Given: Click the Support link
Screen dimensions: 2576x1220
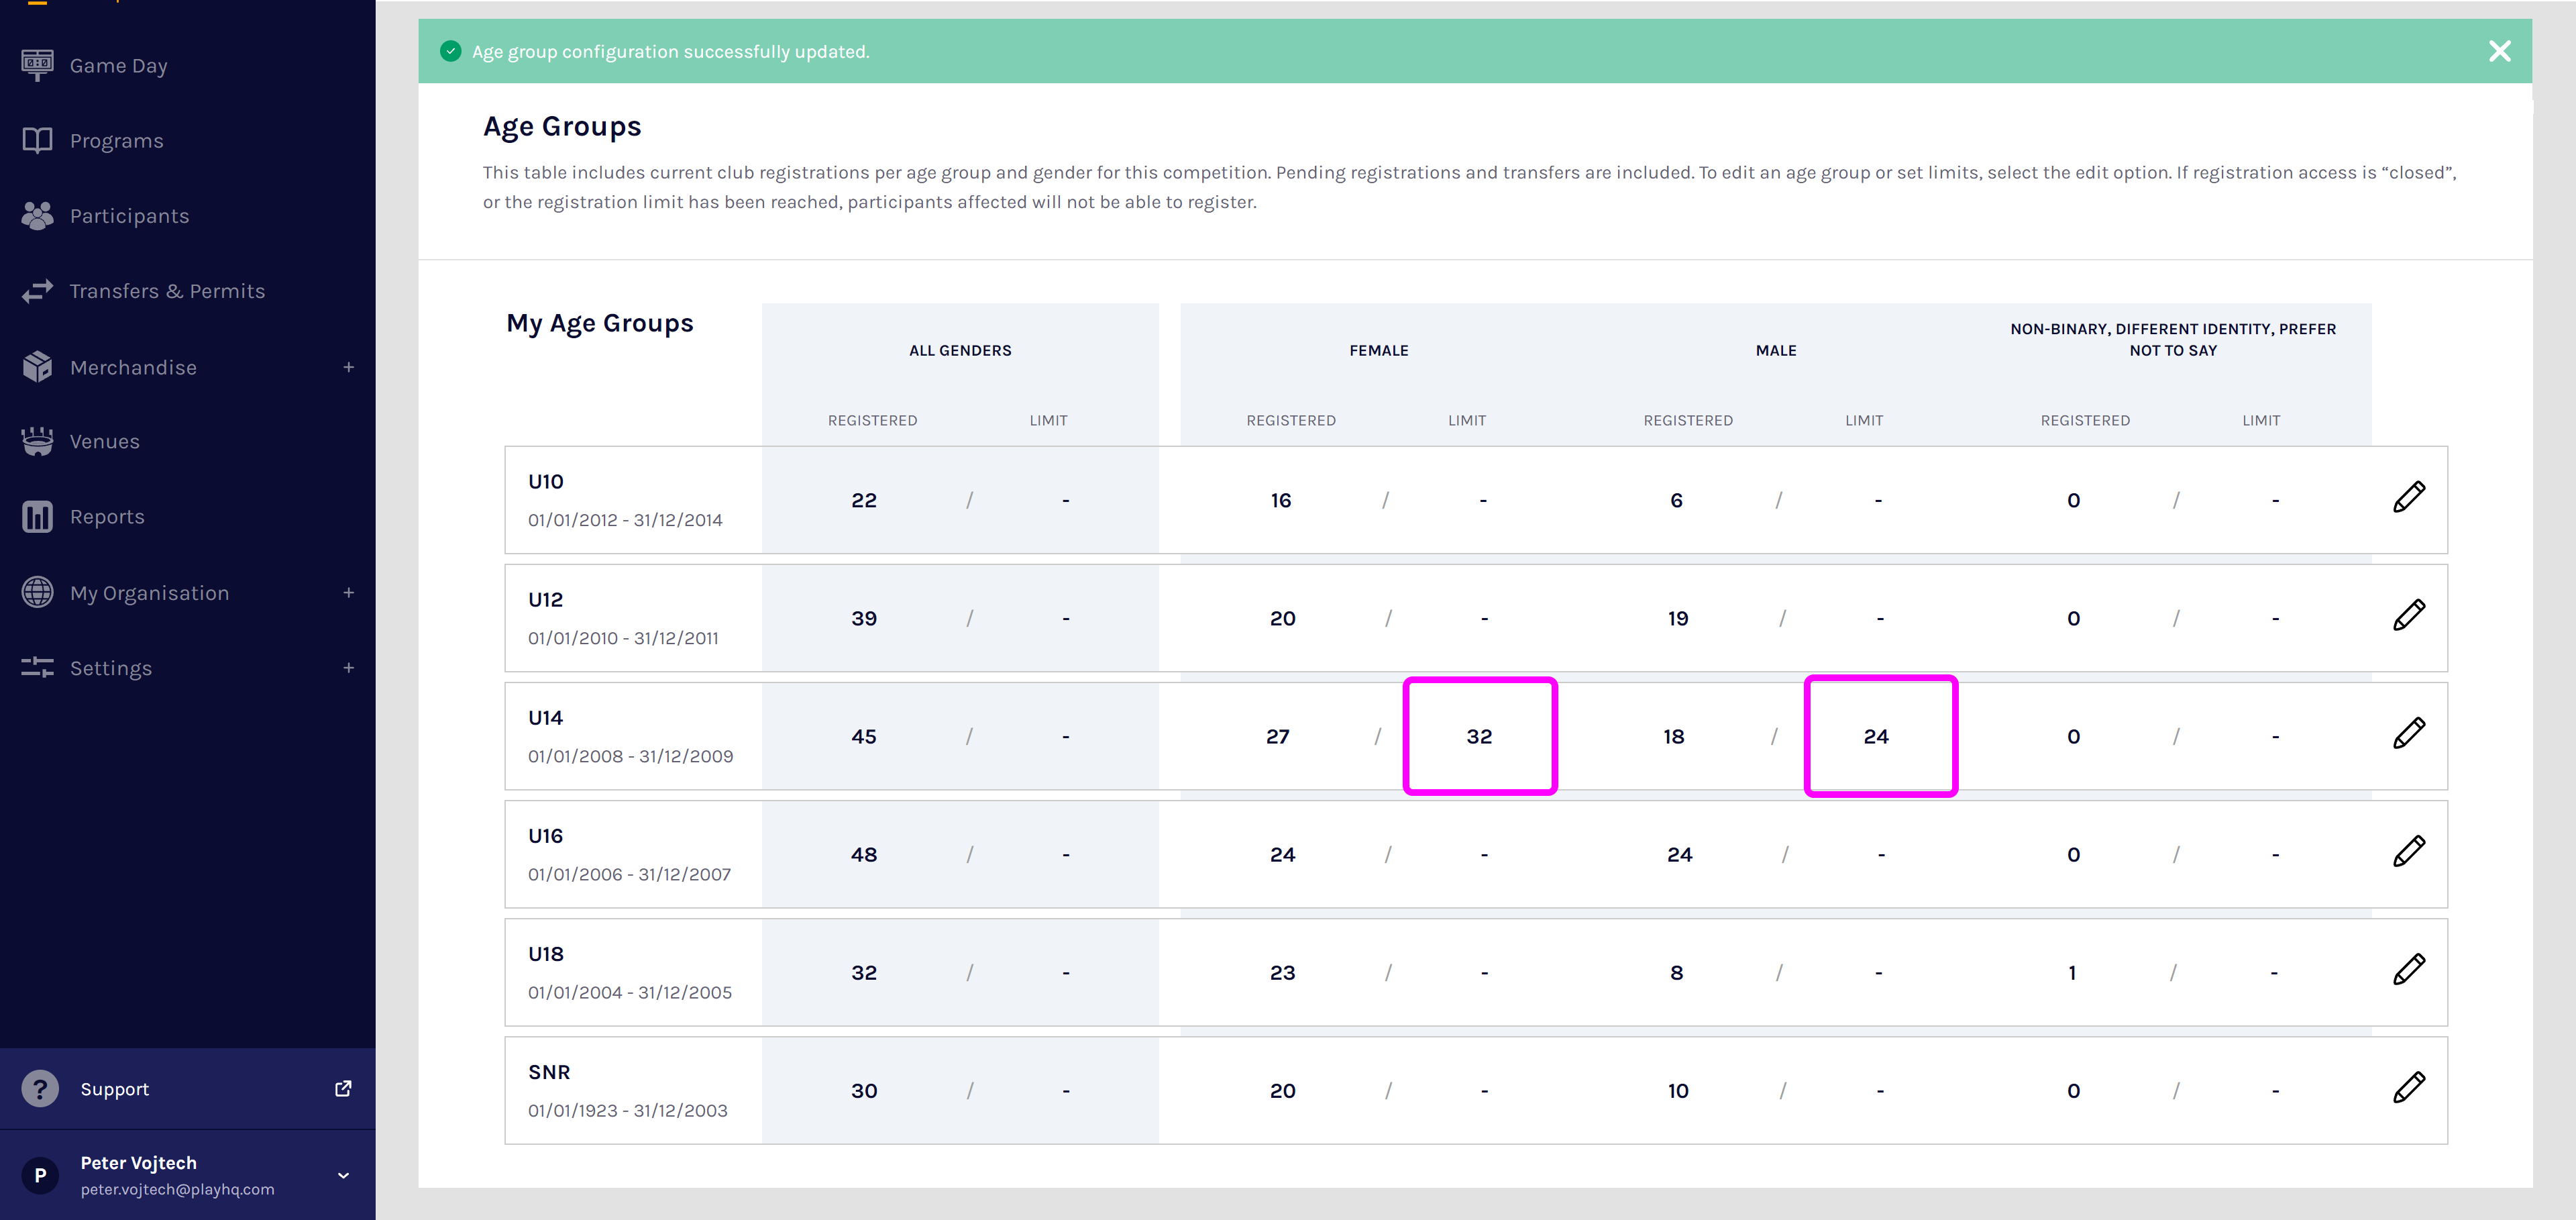Looking at the screenshot, I should pos(114,1089).
